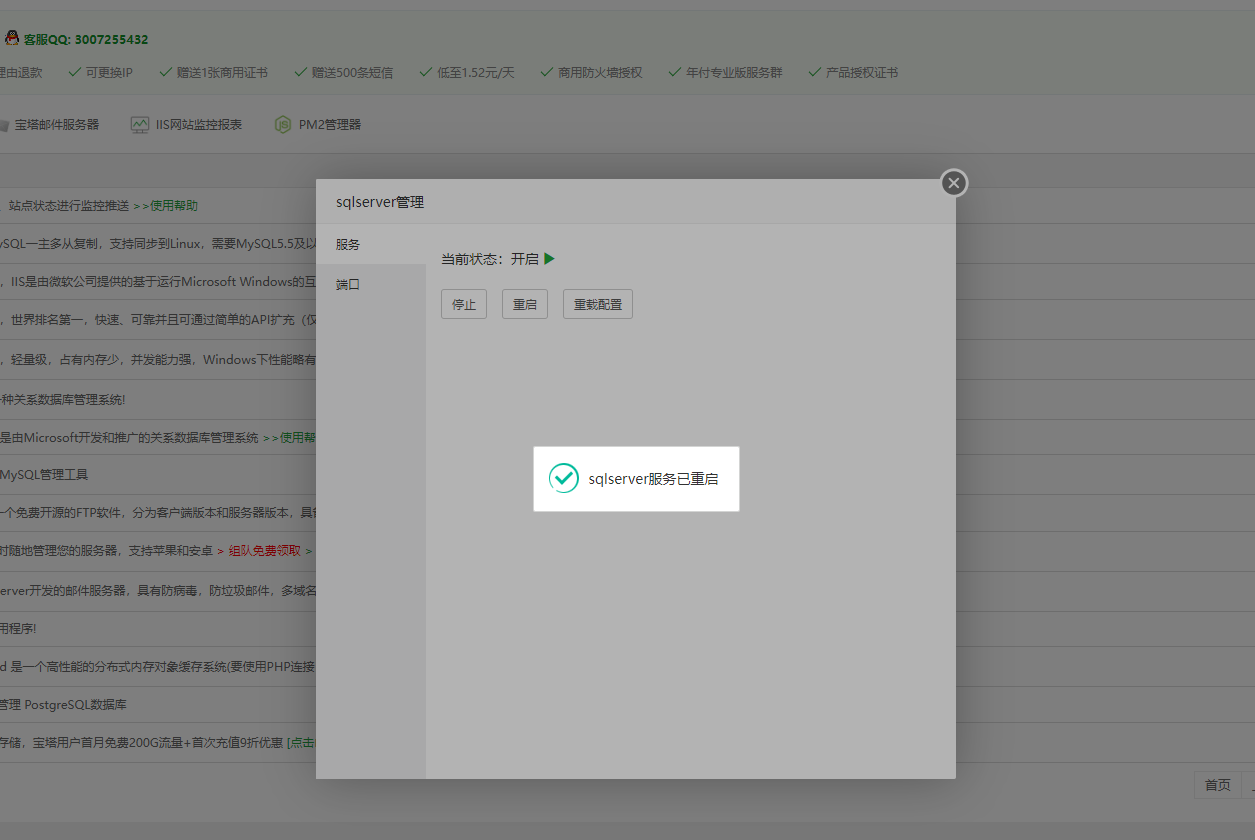Click the '赠送500条短信' feature text
Image resolution: width=1255 pixels, height=840 pixels.
point(352,73)
